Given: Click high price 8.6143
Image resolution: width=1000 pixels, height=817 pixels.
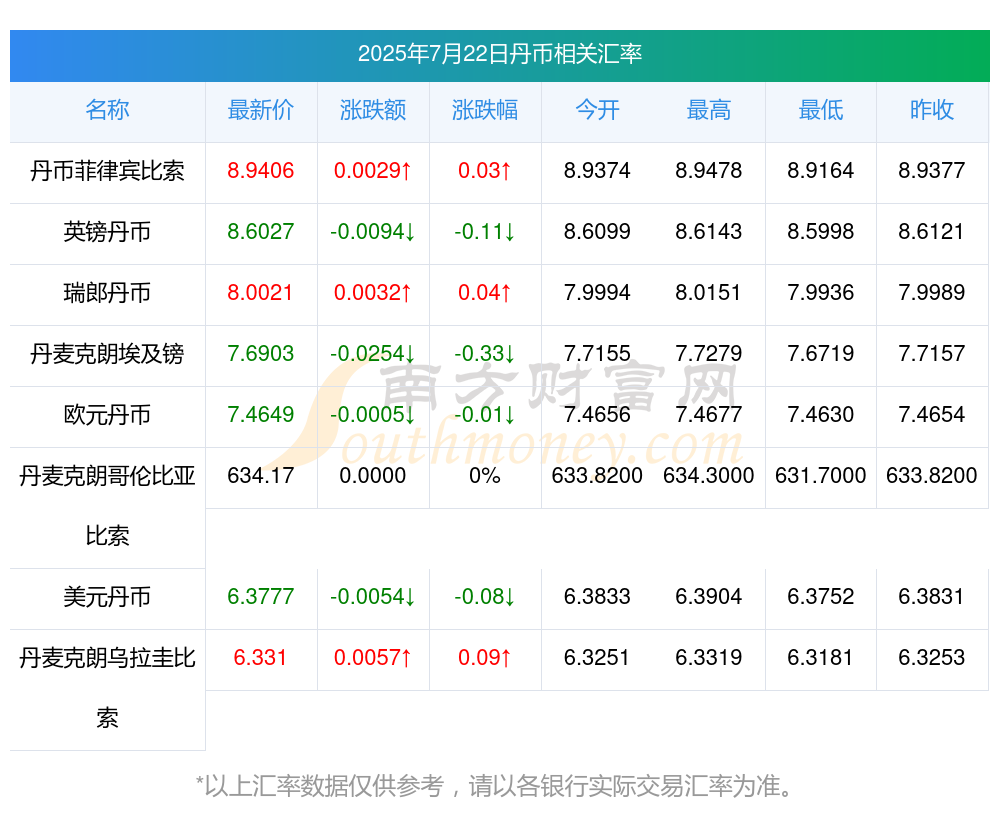Looking at the screenshot, I should 709,231.
